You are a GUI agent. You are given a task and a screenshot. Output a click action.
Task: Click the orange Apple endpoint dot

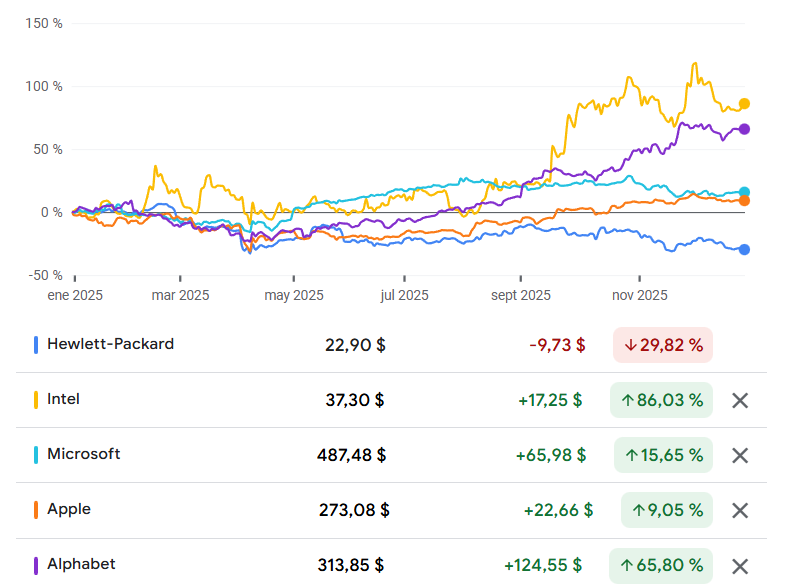click(x=744, y=201)
